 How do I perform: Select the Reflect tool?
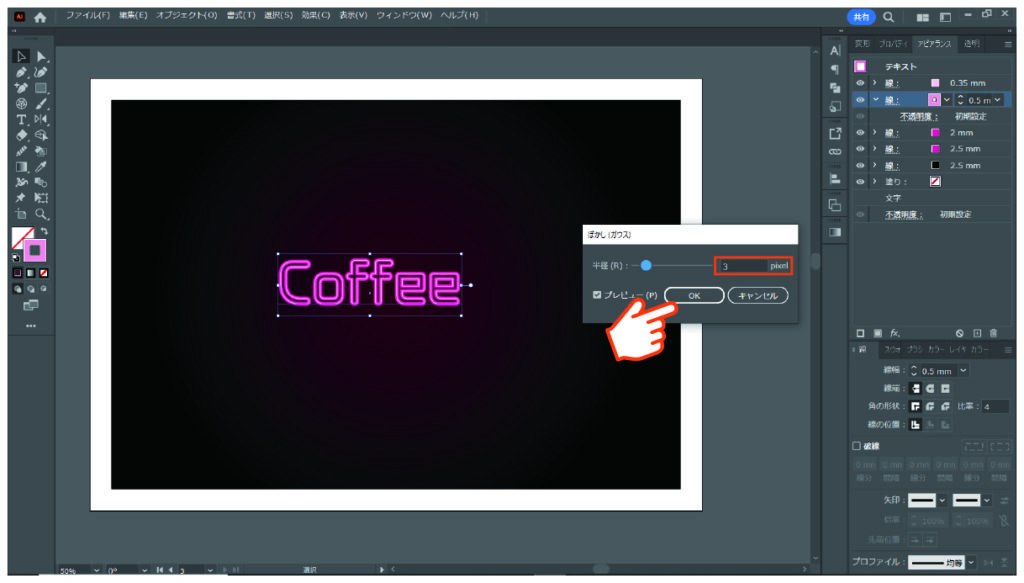point(41,119)
